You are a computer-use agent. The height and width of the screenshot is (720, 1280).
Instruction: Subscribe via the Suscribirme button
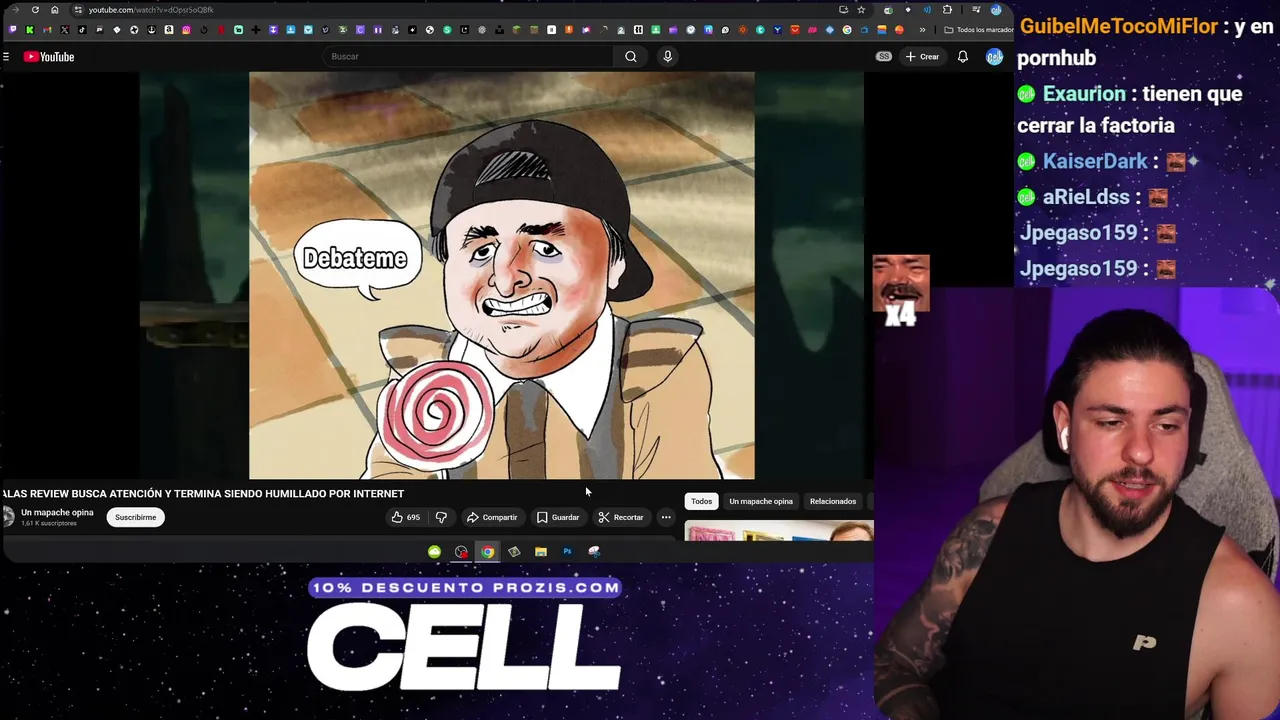135,517
